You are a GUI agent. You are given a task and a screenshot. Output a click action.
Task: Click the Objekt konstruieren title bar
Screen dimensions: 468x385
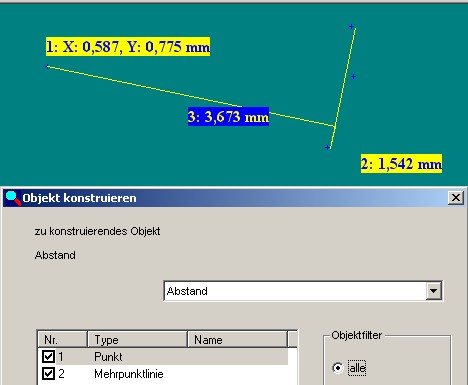pyautogui.click(x=233, y=198)
